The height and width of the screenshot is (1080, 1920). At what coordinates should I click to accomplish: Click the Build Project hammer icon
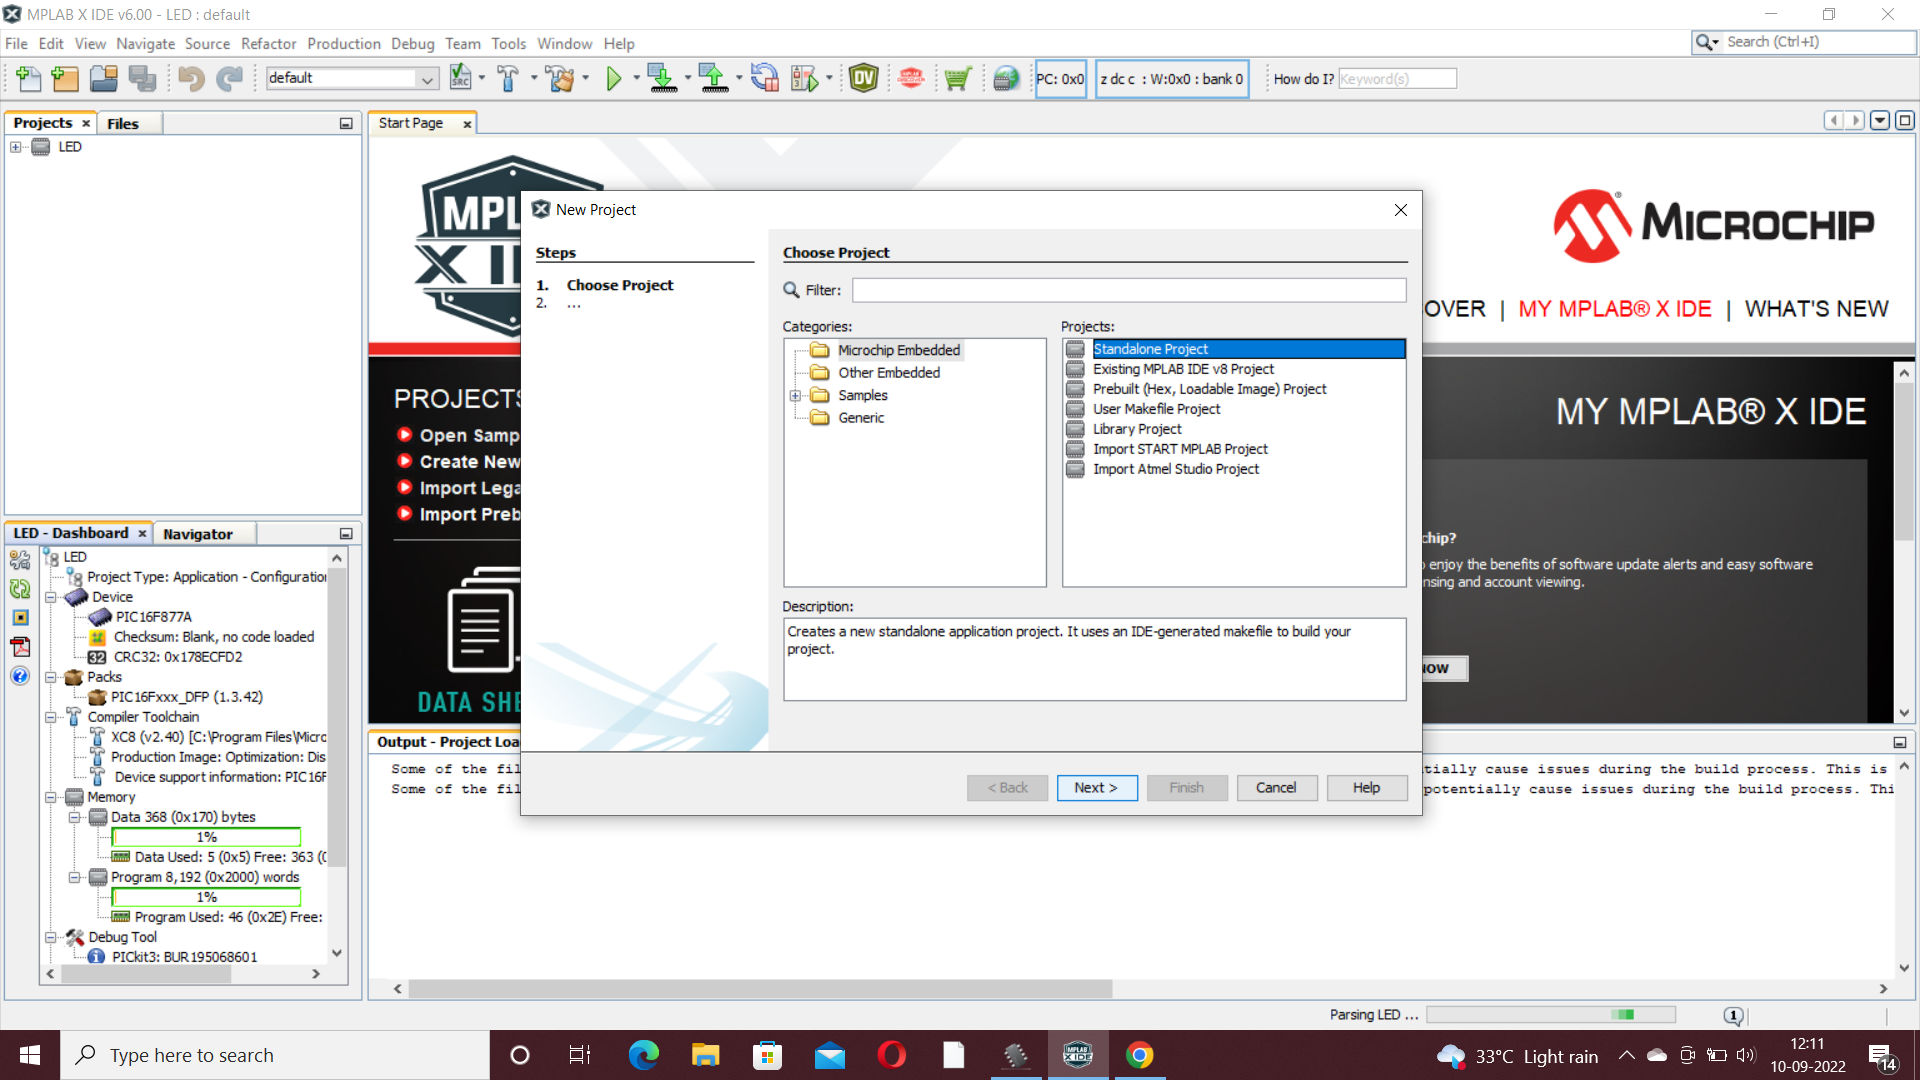(508, 79)
